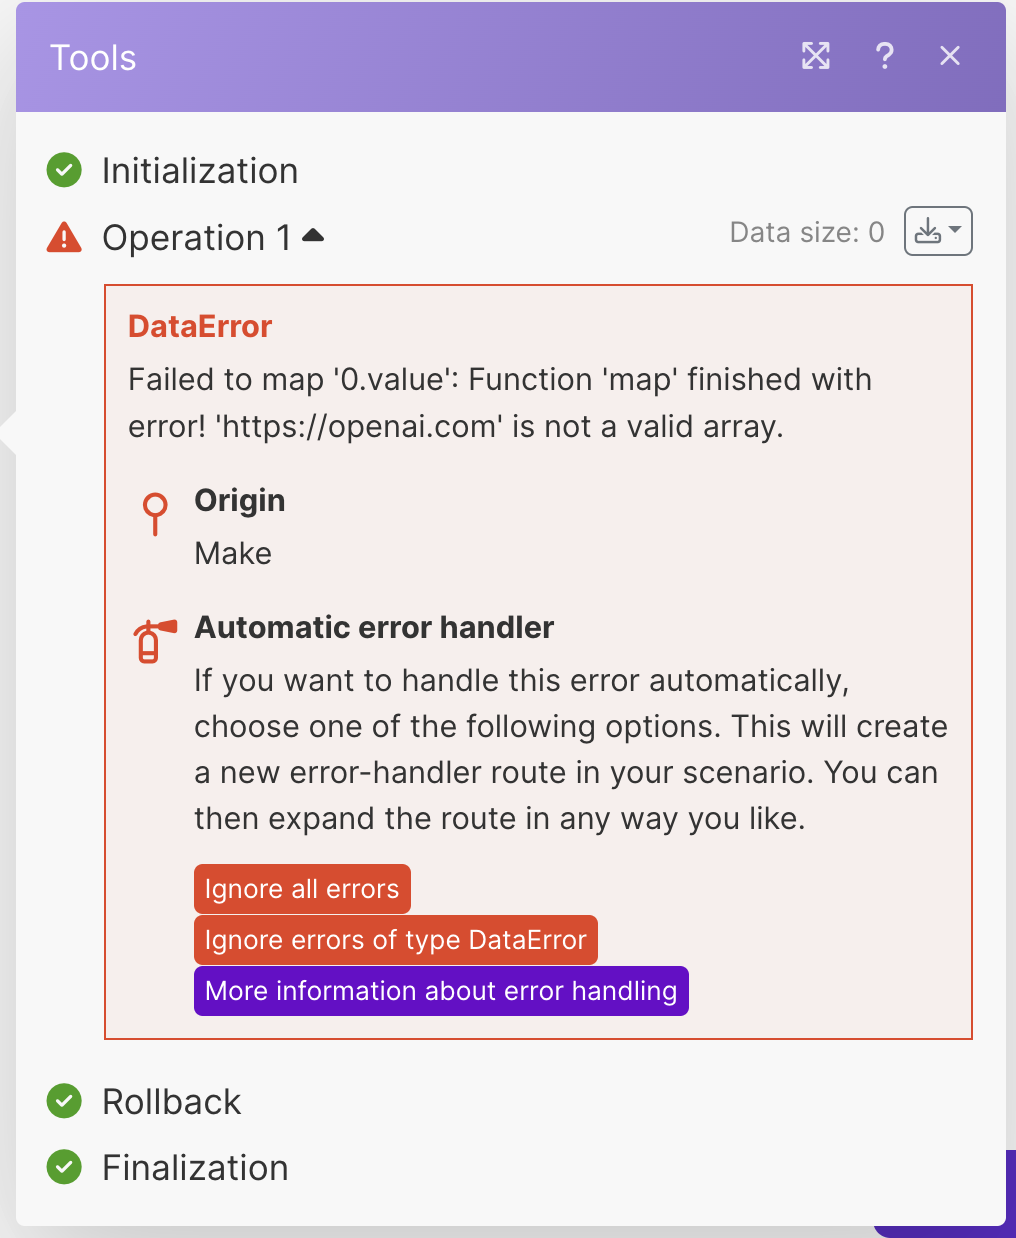This screenshot has width=1016, height=1238.
Task: Click Ignore all errors button
Action: click(302, 889)
